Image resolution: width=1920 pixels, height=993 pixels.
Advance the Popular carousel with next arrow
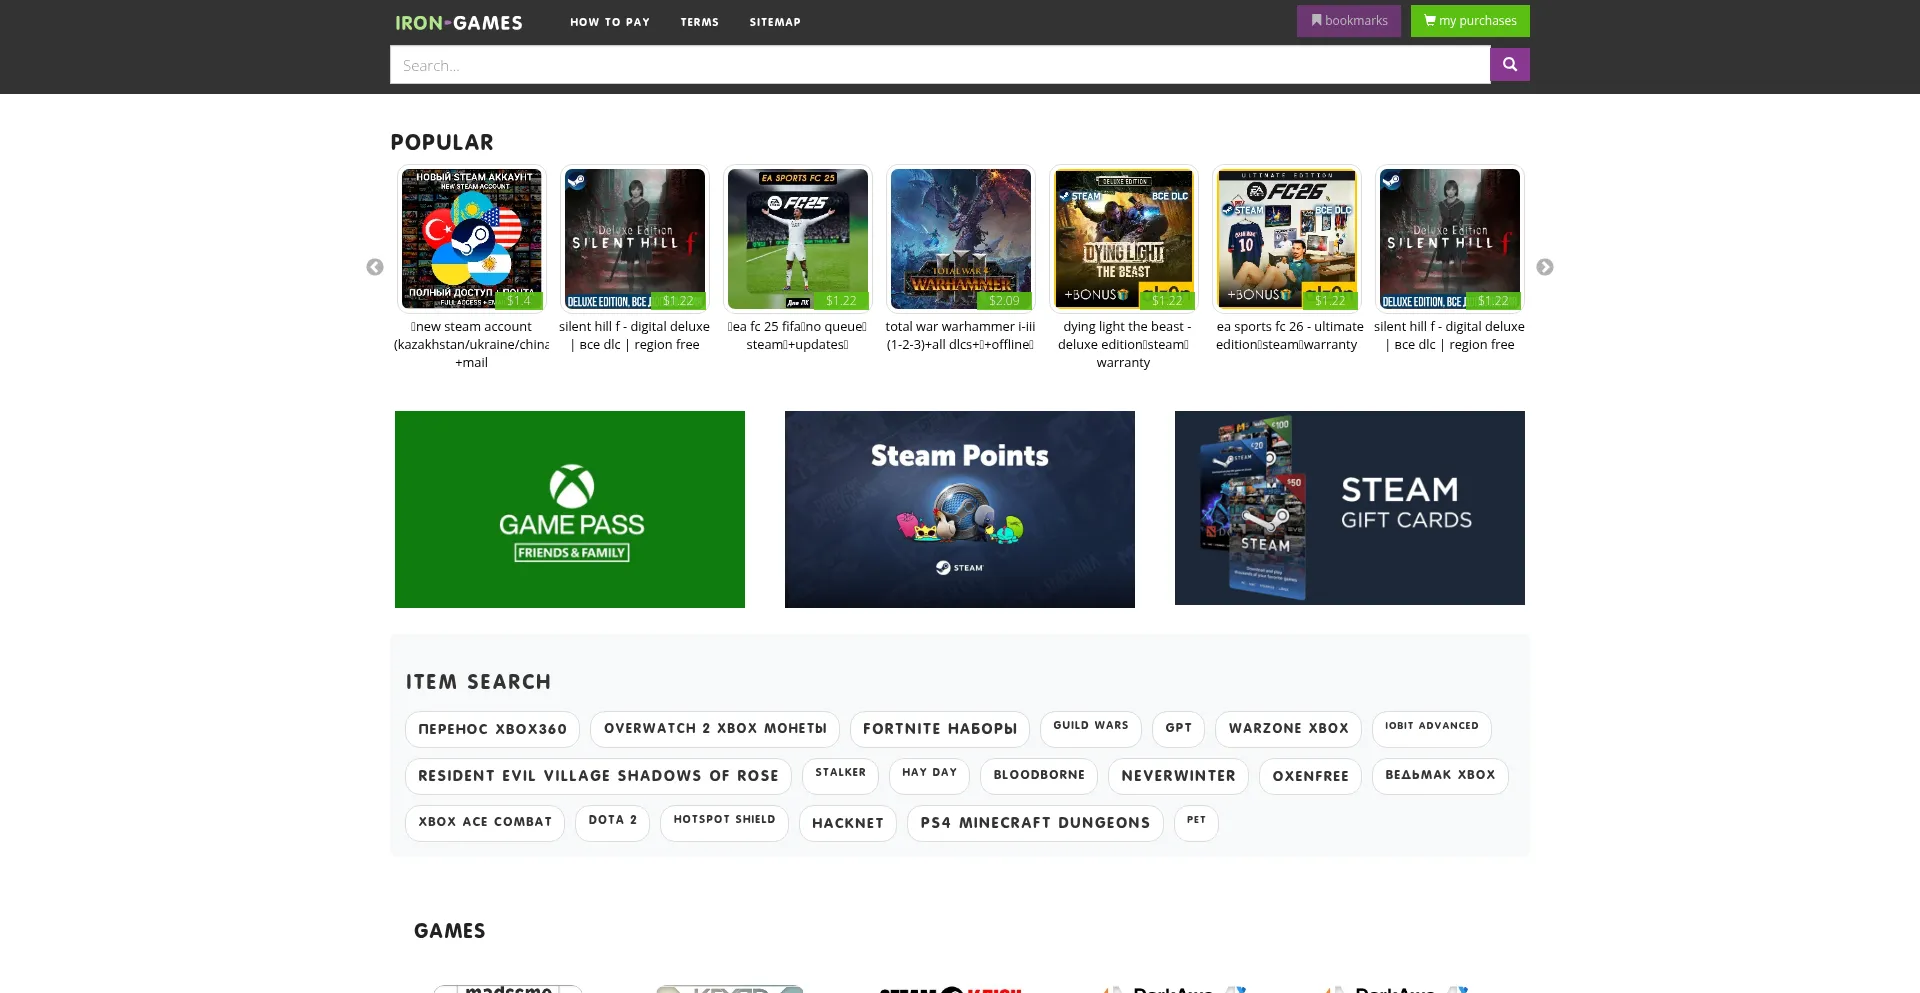click(x=1544, y=267)
